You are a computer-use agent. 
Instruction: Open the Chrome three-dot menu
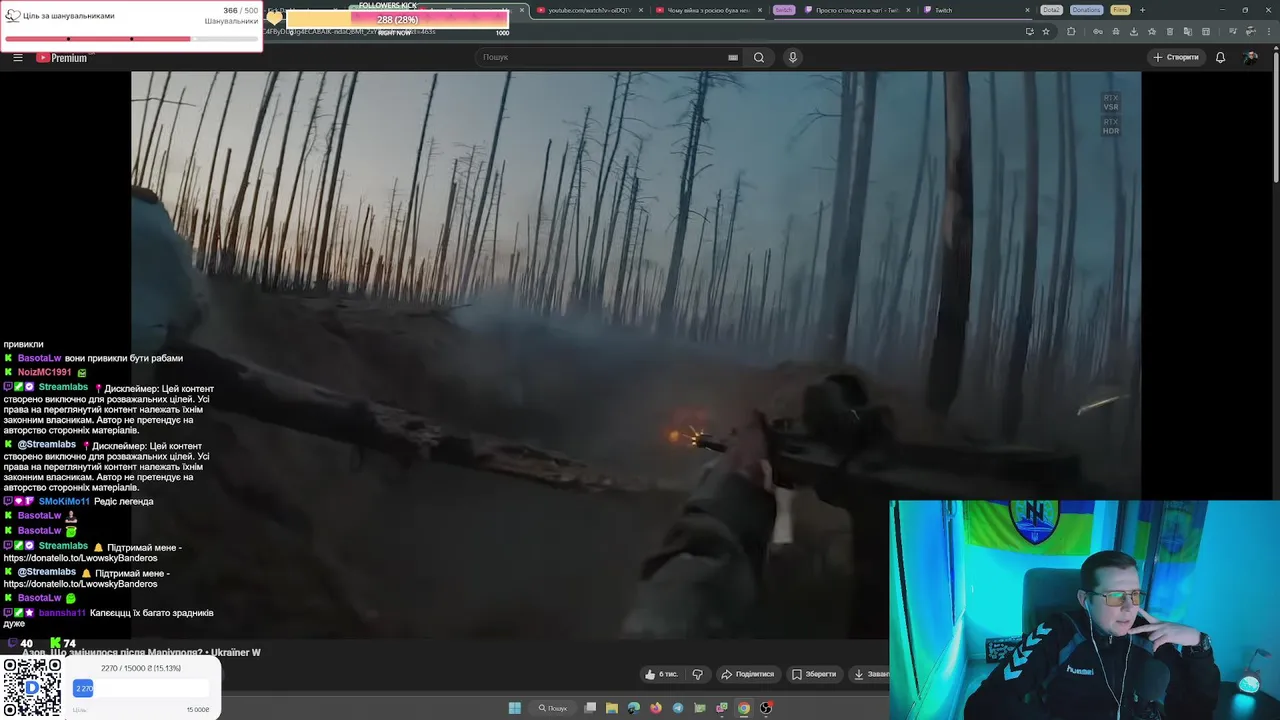pyautogui.click(x=1269, y=31)
